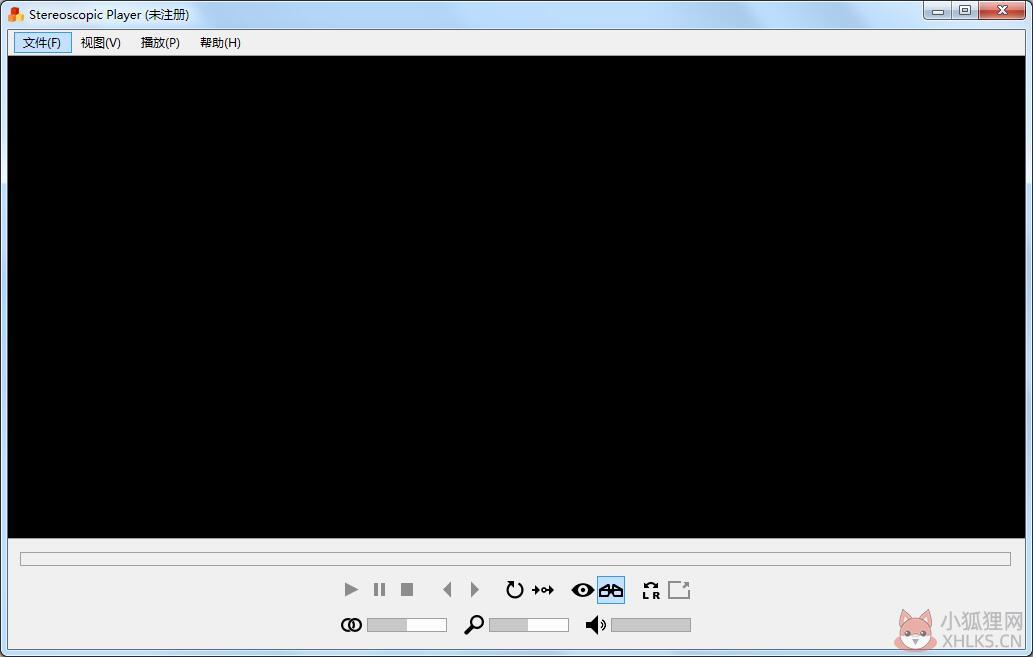This screenshot has height=657, width=1033.
Task: Minimize the Stereoscopic Player window
Action: tap(937, 11)
